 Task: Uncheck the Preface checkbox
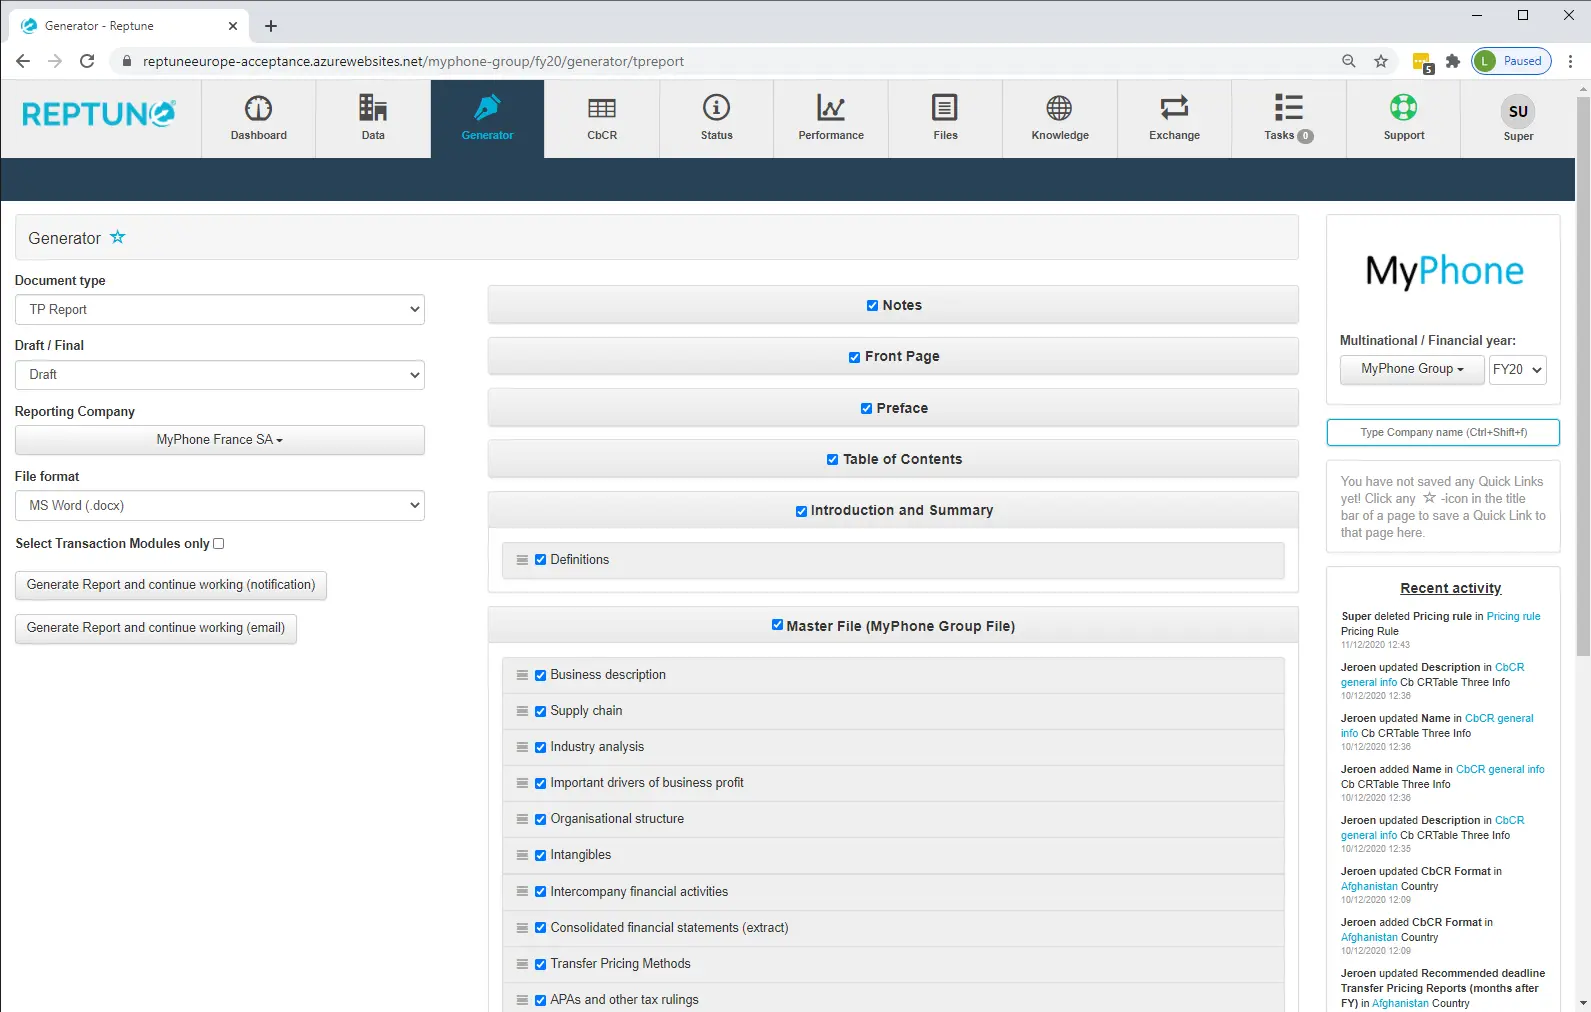point(866,408)
